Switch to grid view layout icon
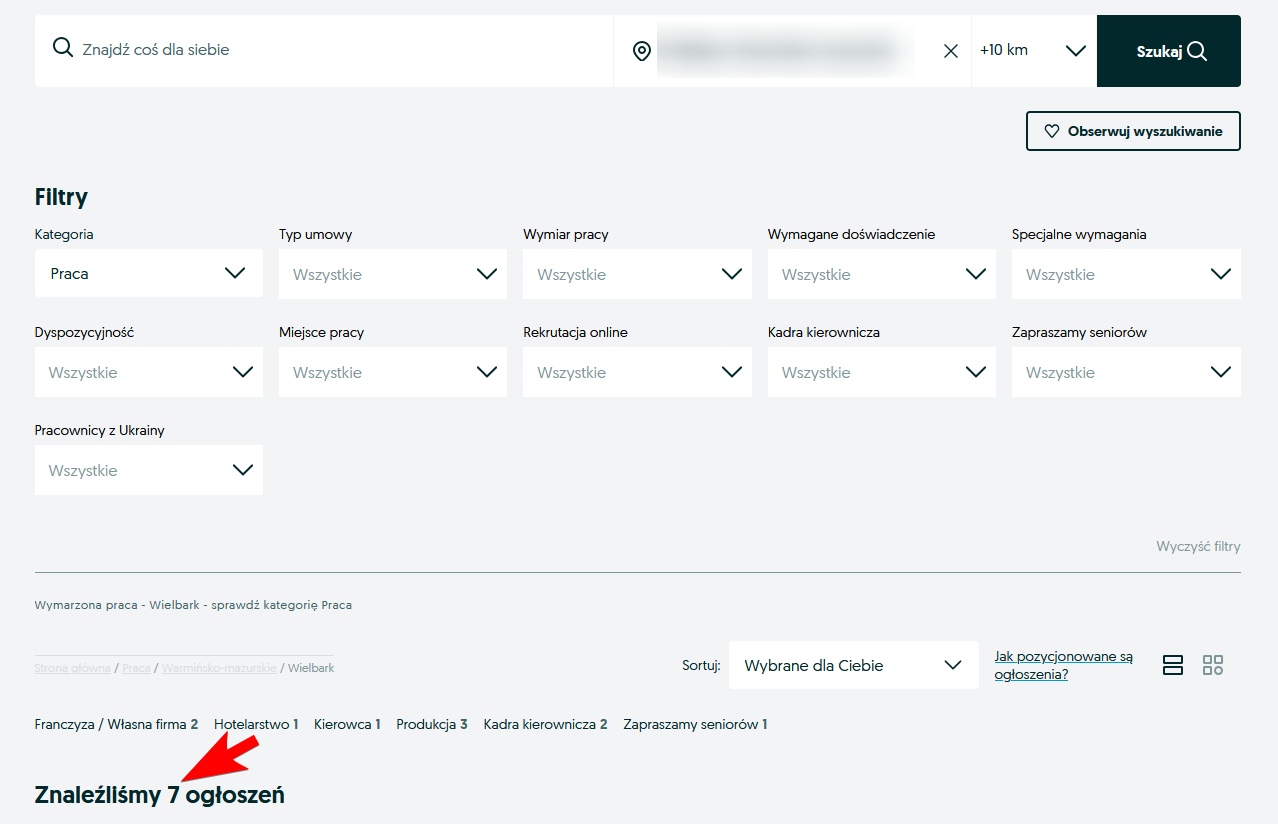The height and width of the screenshot is (824, 1278). [1213, 665]
